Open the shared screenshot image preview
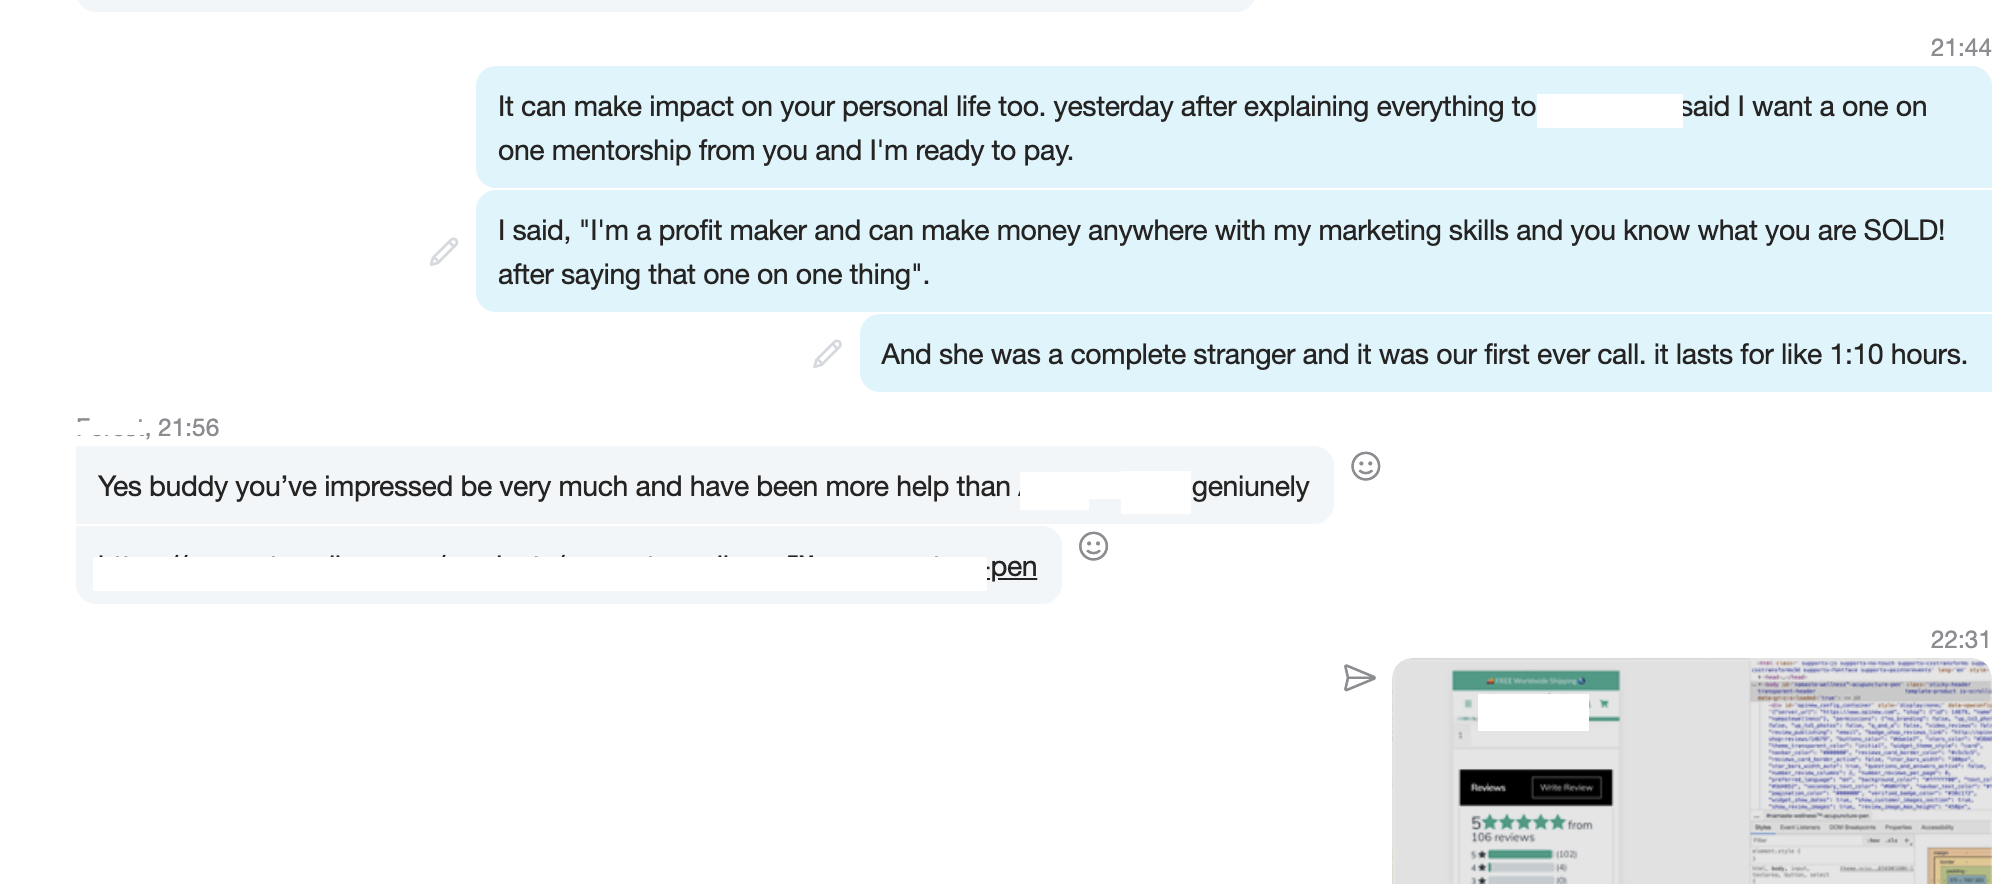Screen dimensions: 2004x884 [x=1692, y=771]
